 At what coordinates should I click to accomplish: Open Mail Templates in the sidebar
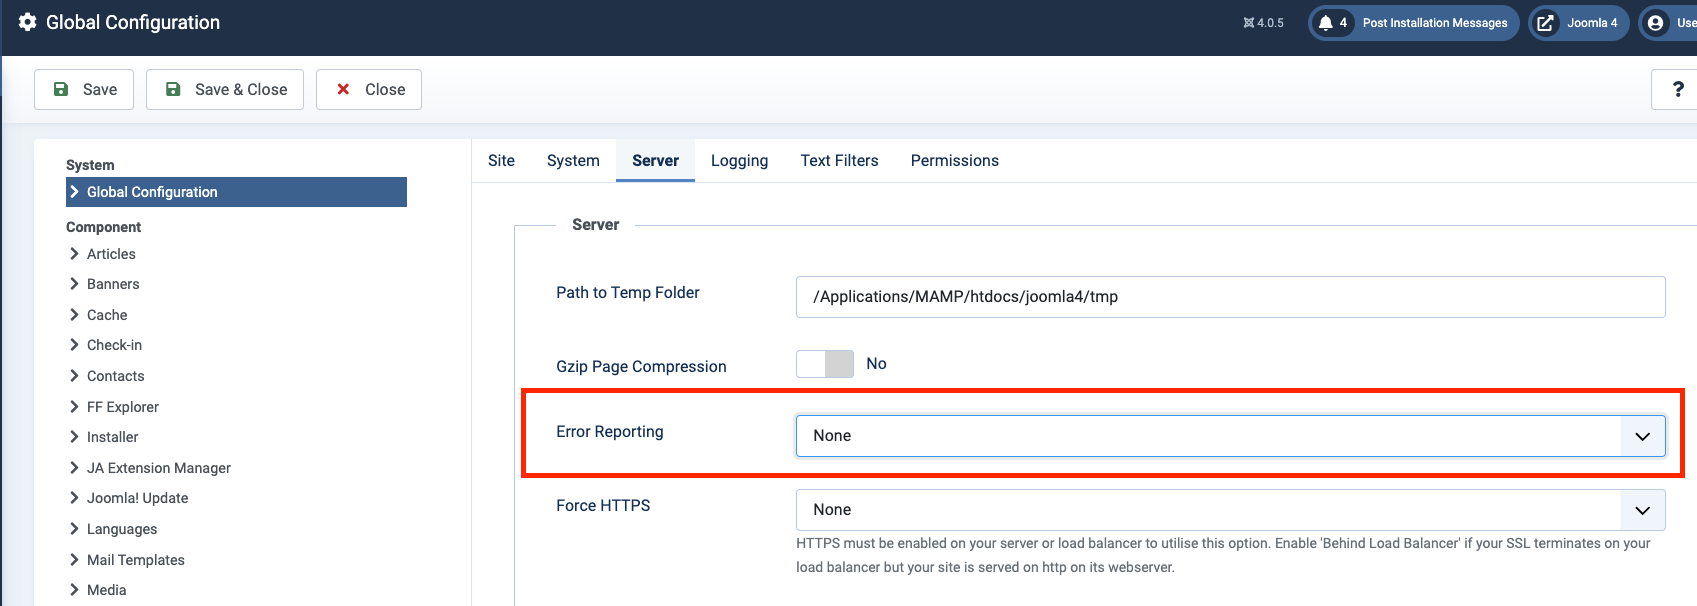tap(135, 560)
